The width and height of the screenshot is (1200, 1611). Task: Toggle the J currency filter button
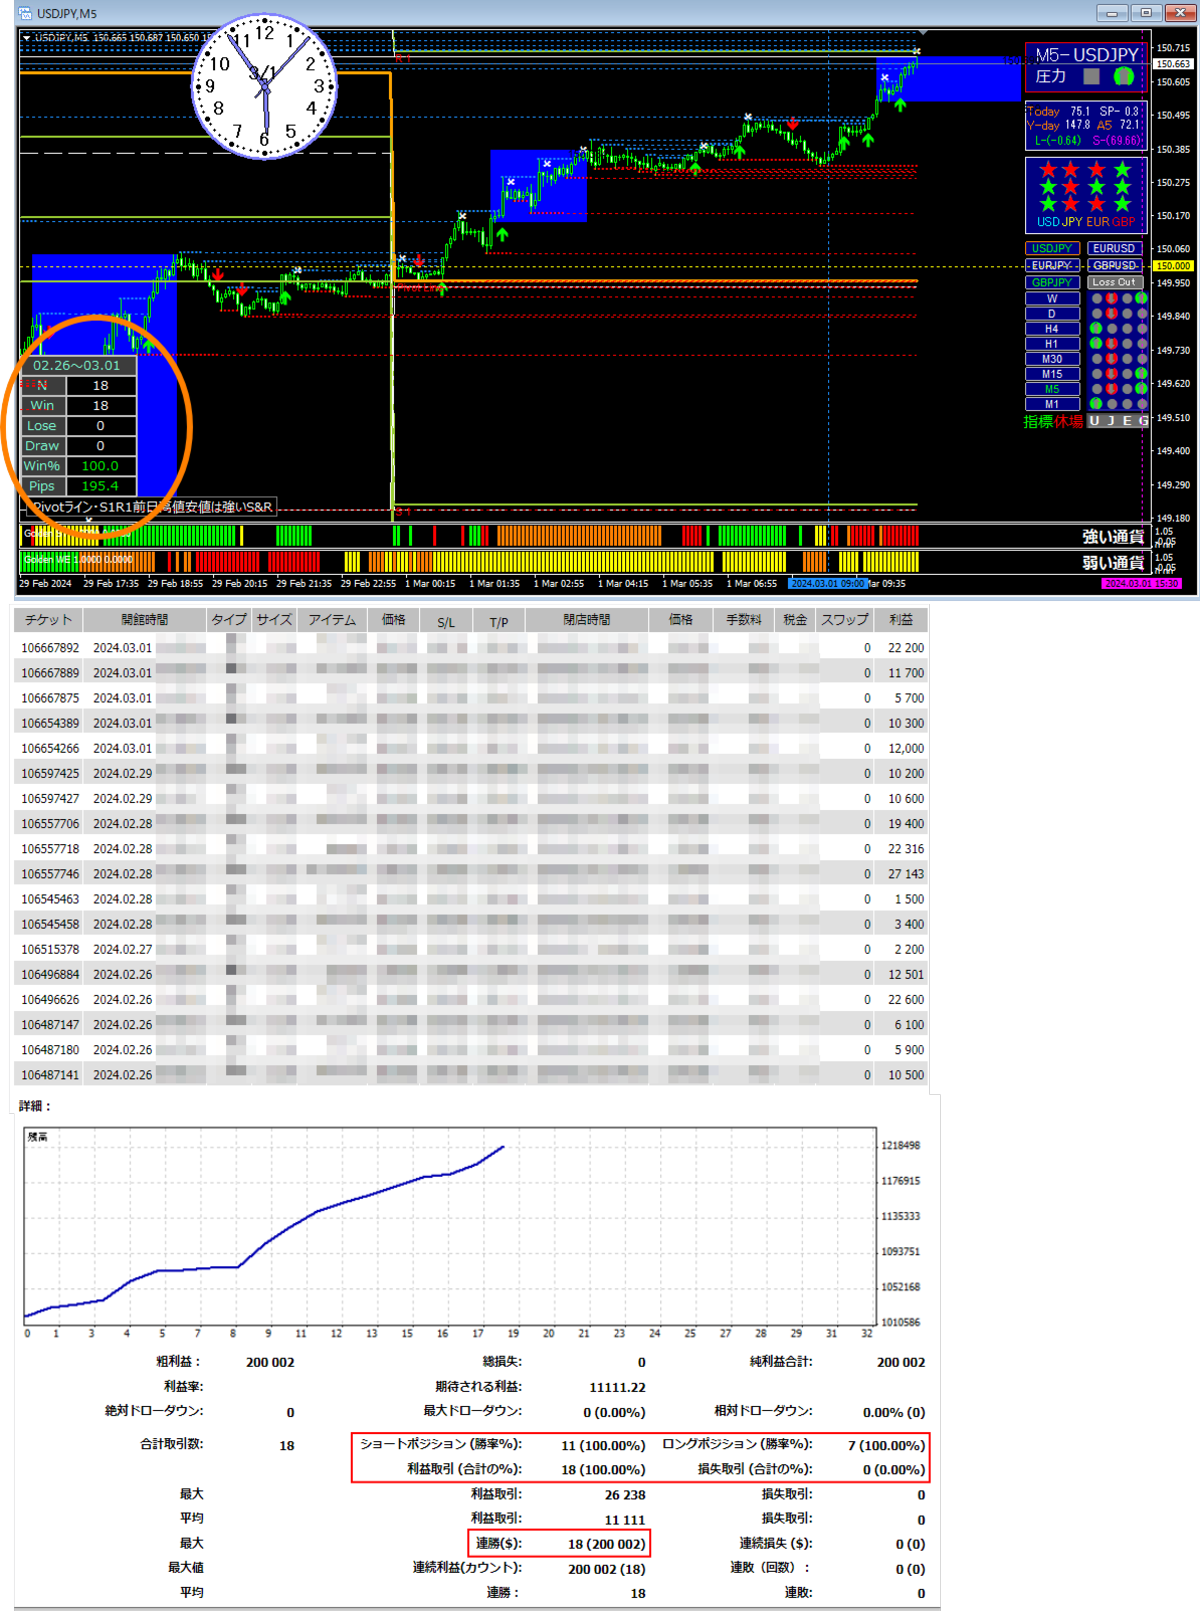tap(1110, 421)
